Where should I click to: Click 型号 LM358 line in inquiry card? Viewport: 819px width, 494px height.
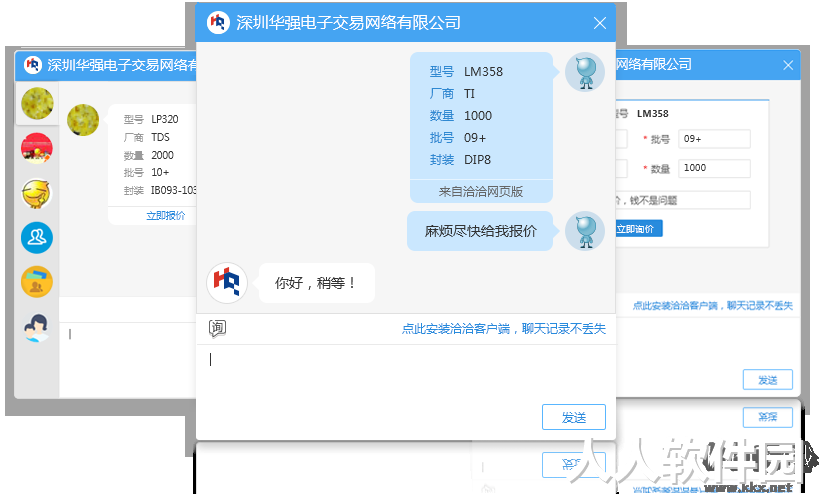[466, 72]
